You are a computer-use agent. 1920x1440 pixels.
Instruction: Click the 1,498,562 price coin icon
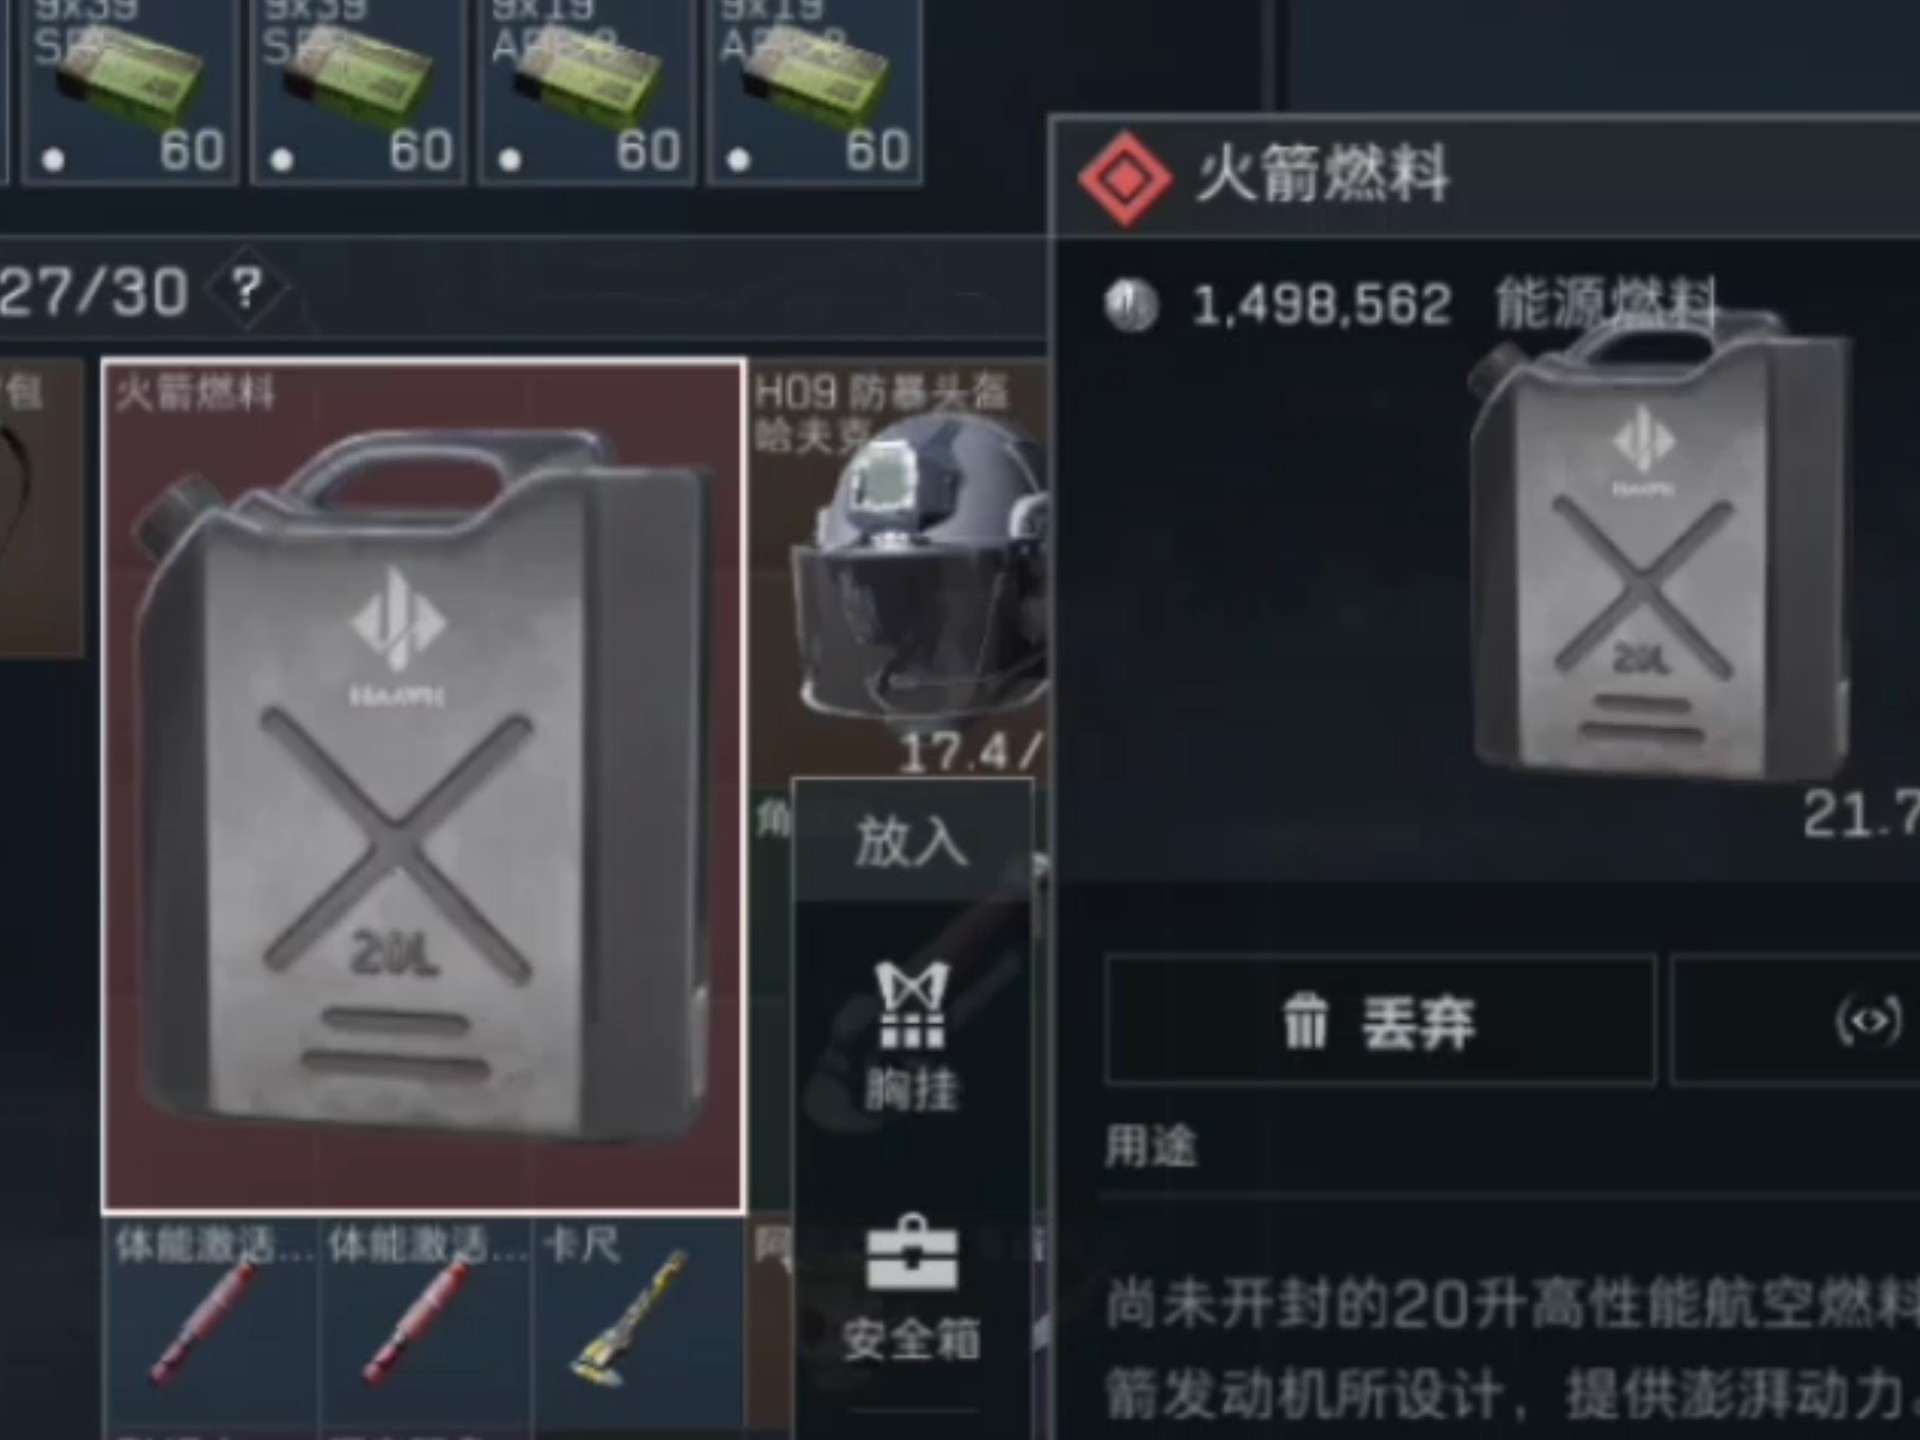[1132, 305]
